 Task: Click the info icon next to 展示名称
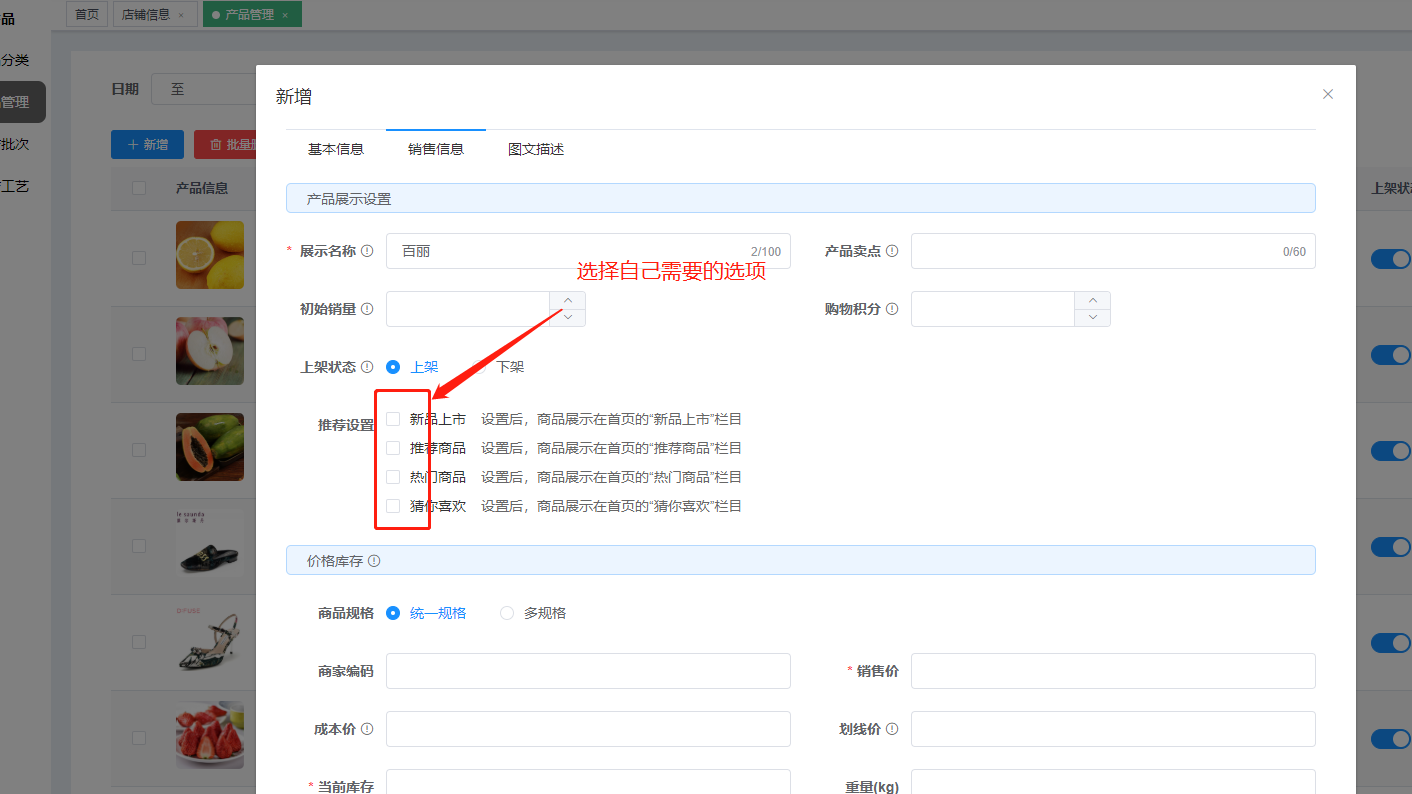click(x=367, y=252)
